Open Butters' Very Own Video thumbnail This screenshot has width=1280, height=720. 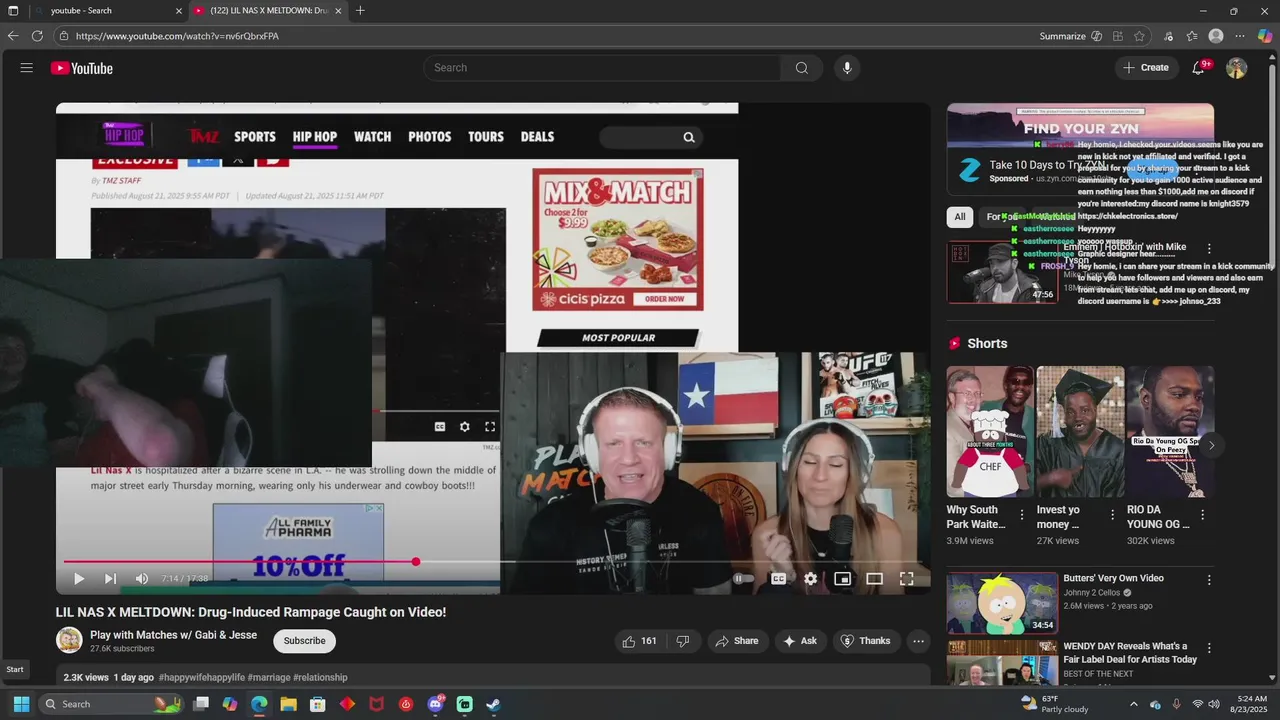click(x=1002, y=603)
